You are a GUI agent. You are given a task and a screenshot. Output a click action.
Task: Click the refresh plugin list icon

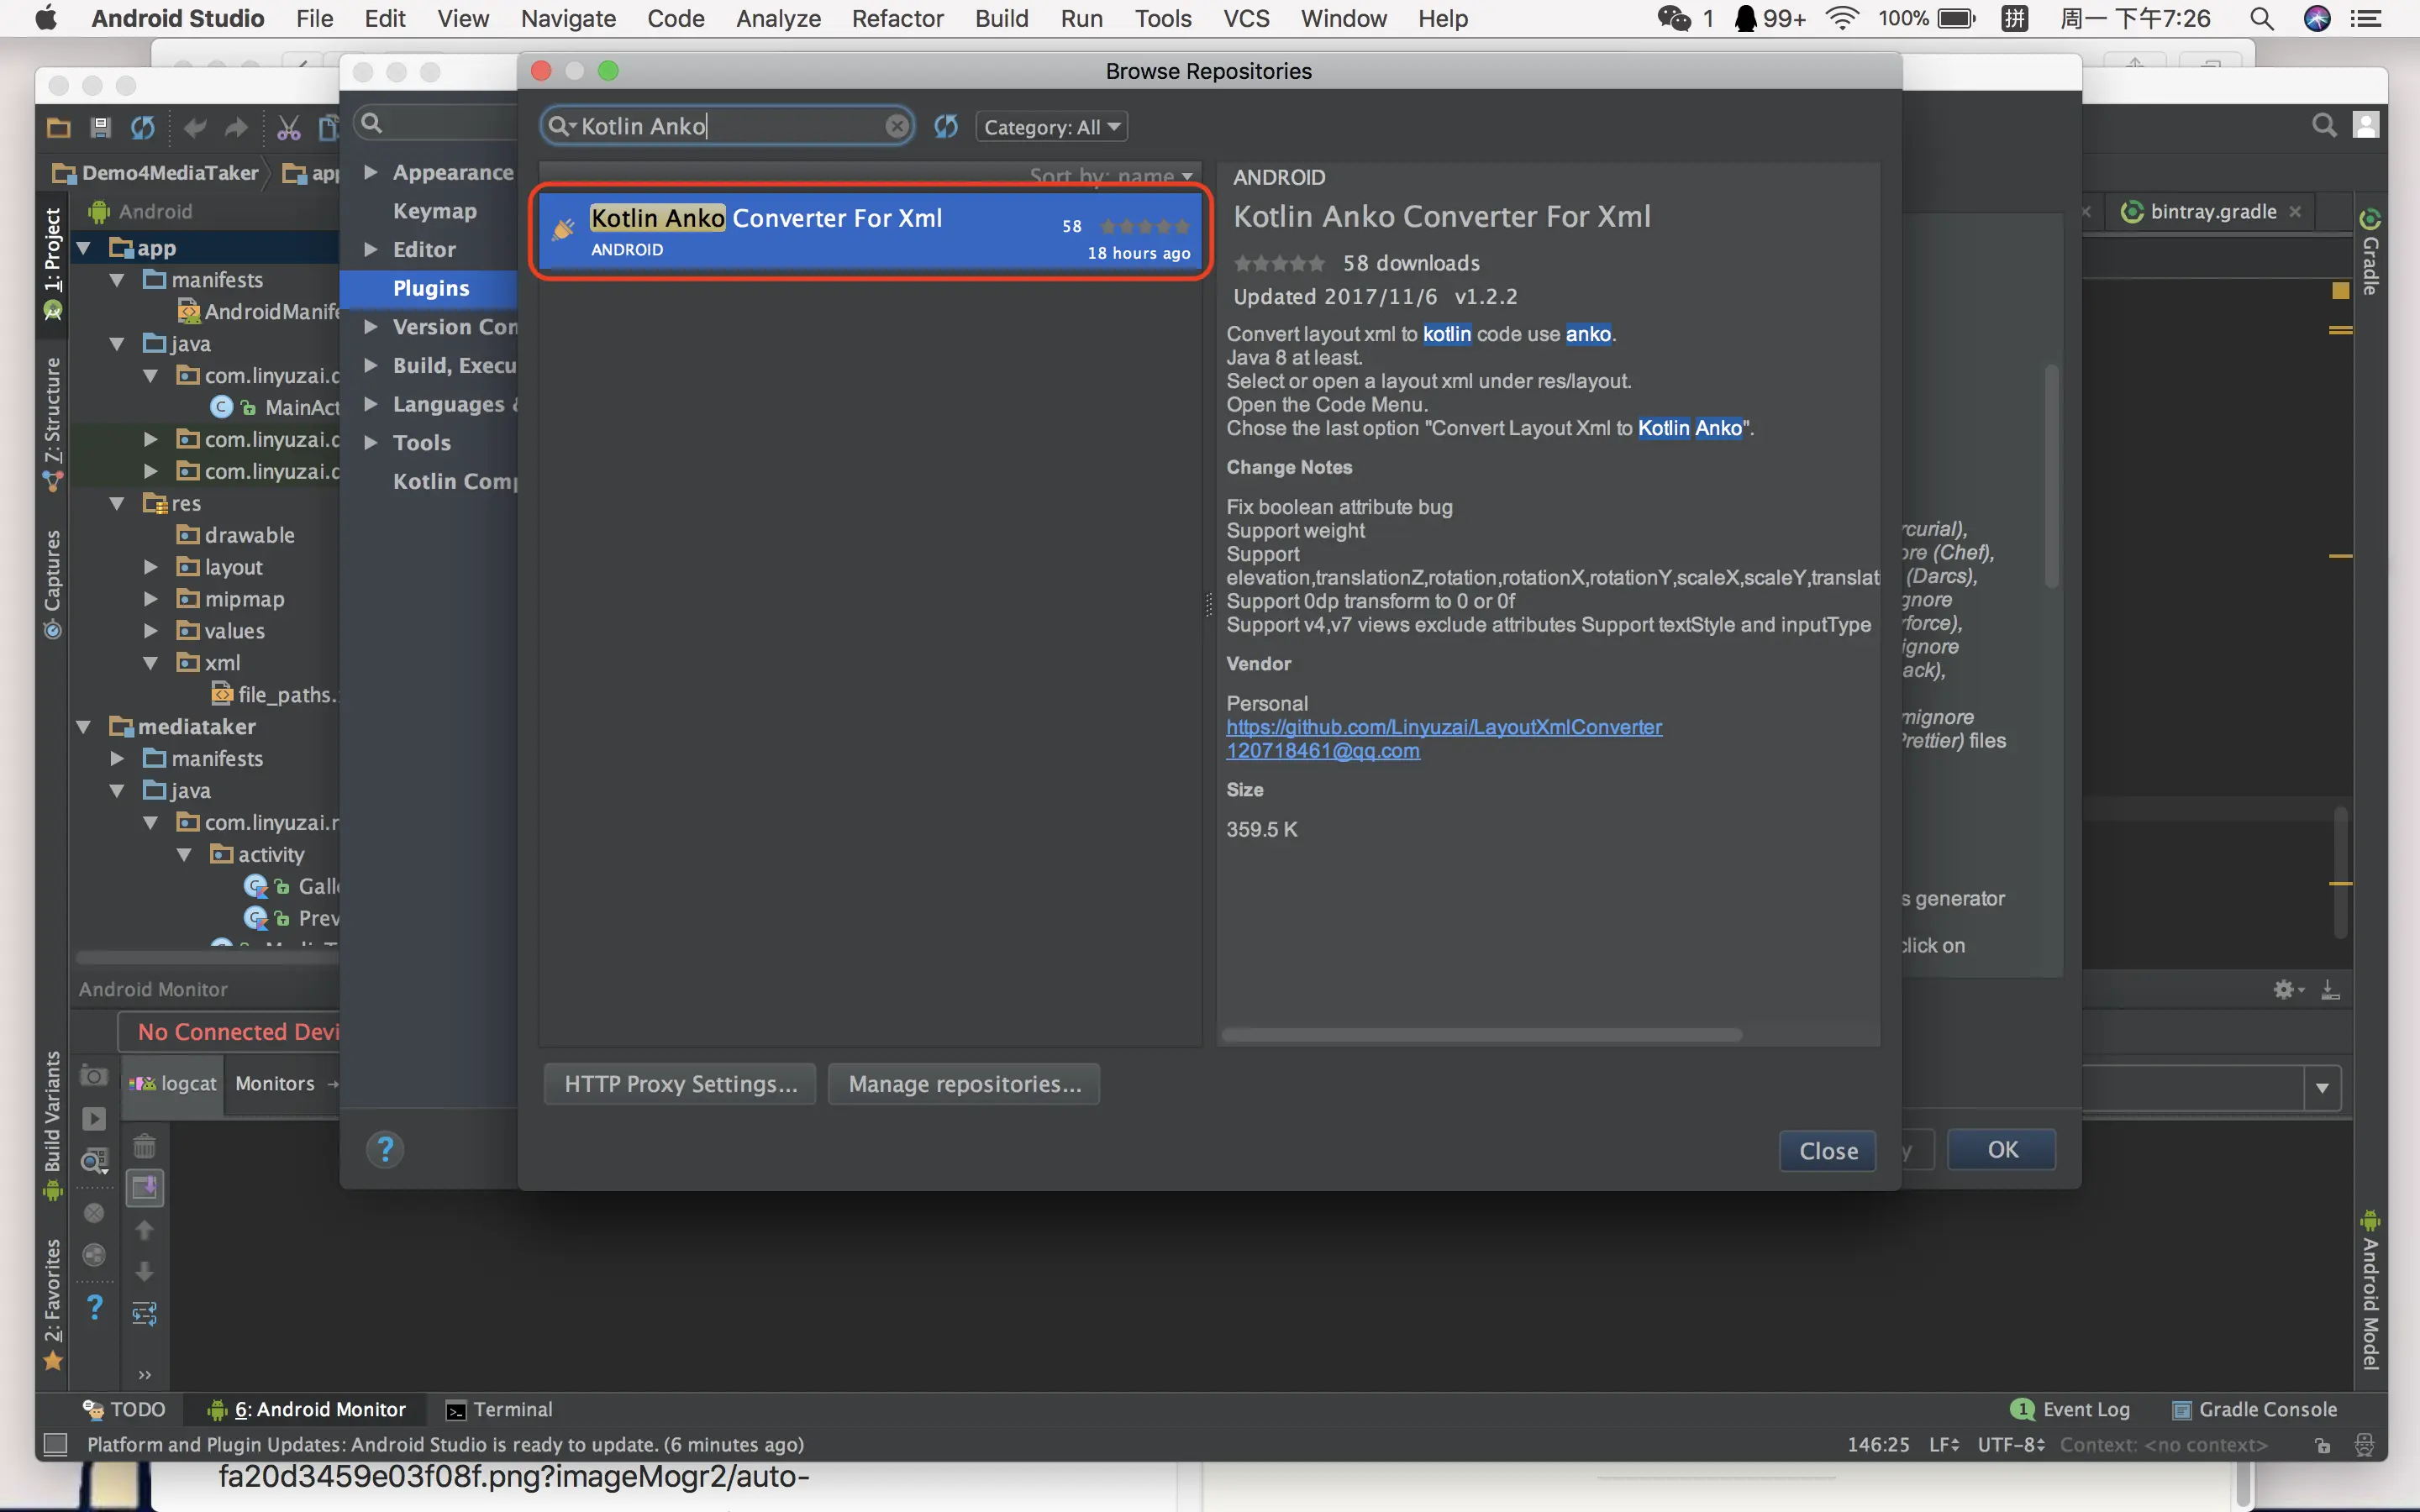tap(945, 126)
